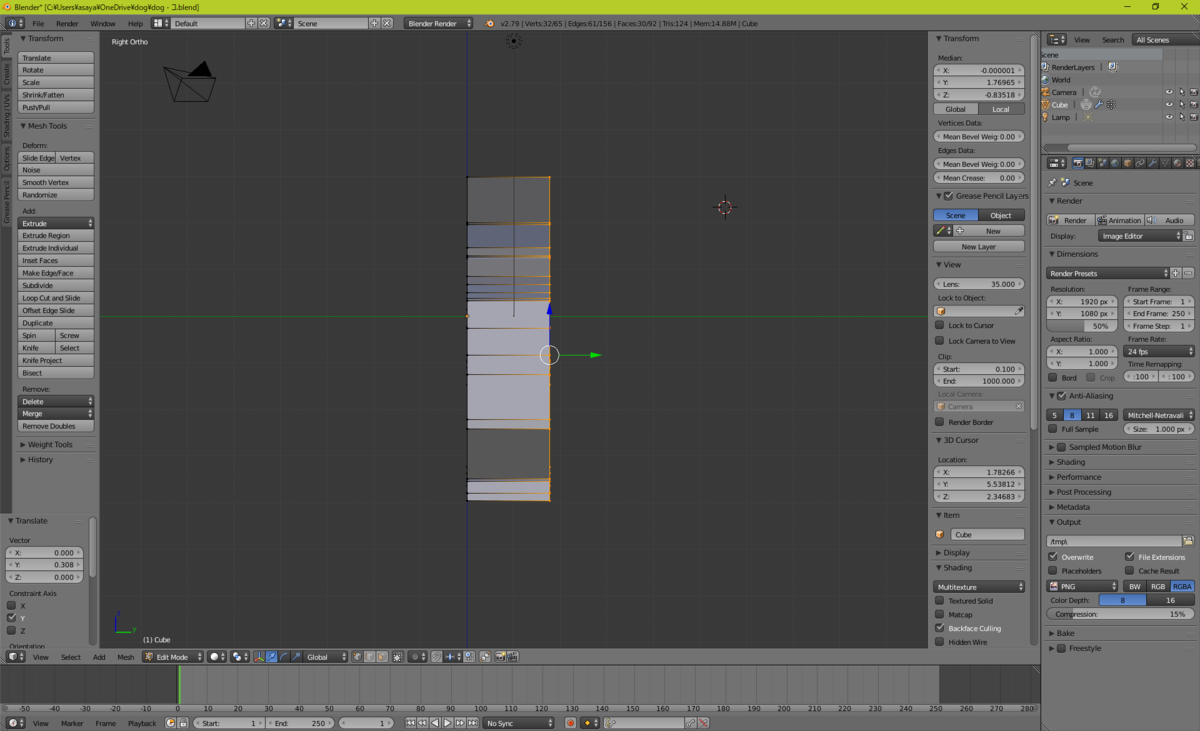Click the record auto-keyframe button

(x=570, y=723)
